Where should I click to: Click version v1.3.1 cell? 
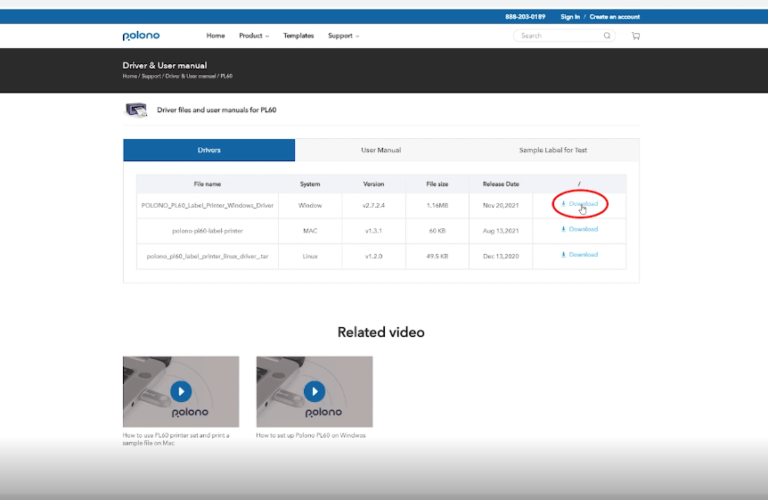coord(374,231)
